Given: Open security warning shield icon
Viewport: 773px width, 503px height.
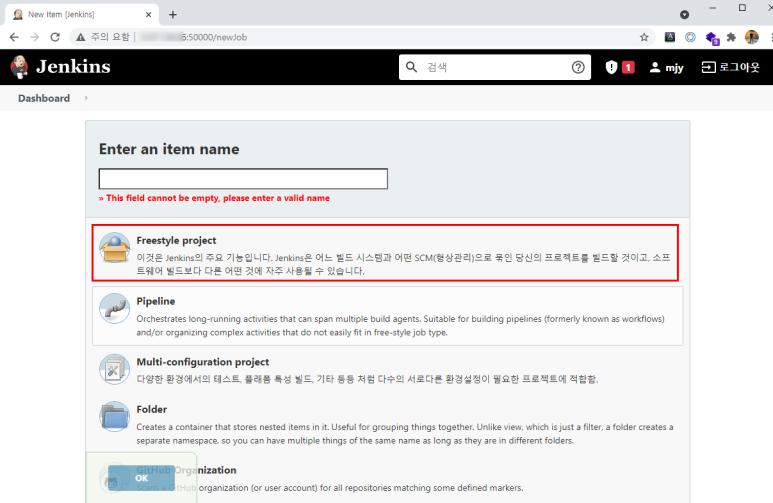Looking at the screenshot, I should [x=611, y=67].
